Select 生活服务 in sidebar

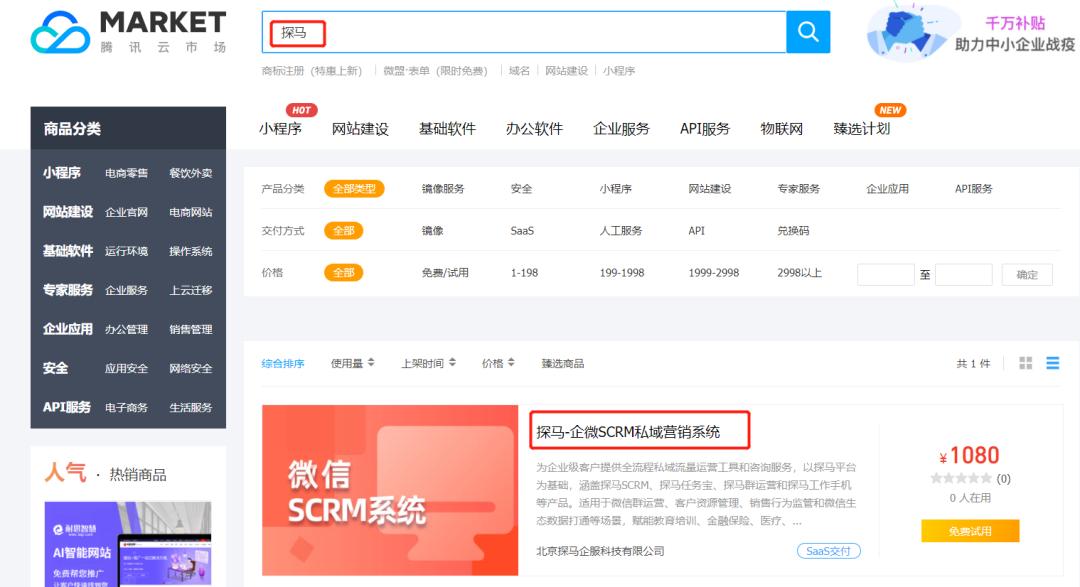click(x=191, y=408)
